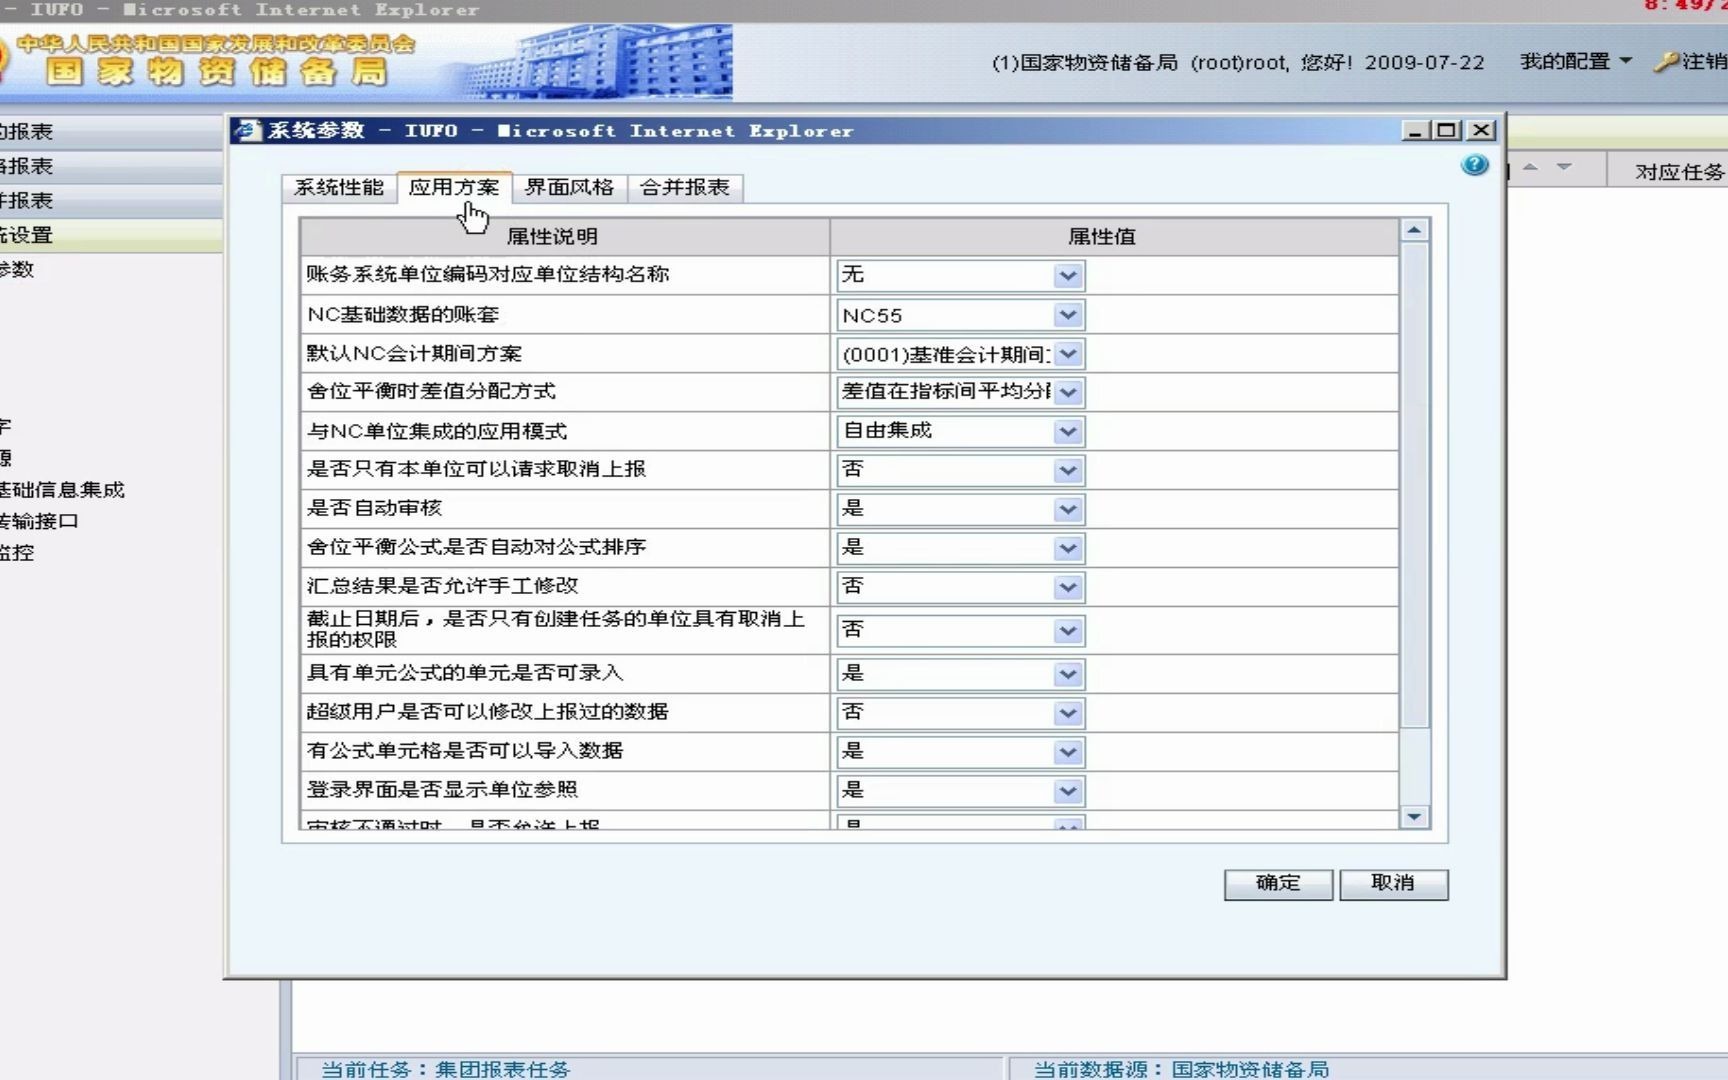Image resolution: width=1728 pixels, height=1080 pixels.
Task: Open the 有公式单元格是否可以导入数据 dropdown
Action: tap(1068, 752)
